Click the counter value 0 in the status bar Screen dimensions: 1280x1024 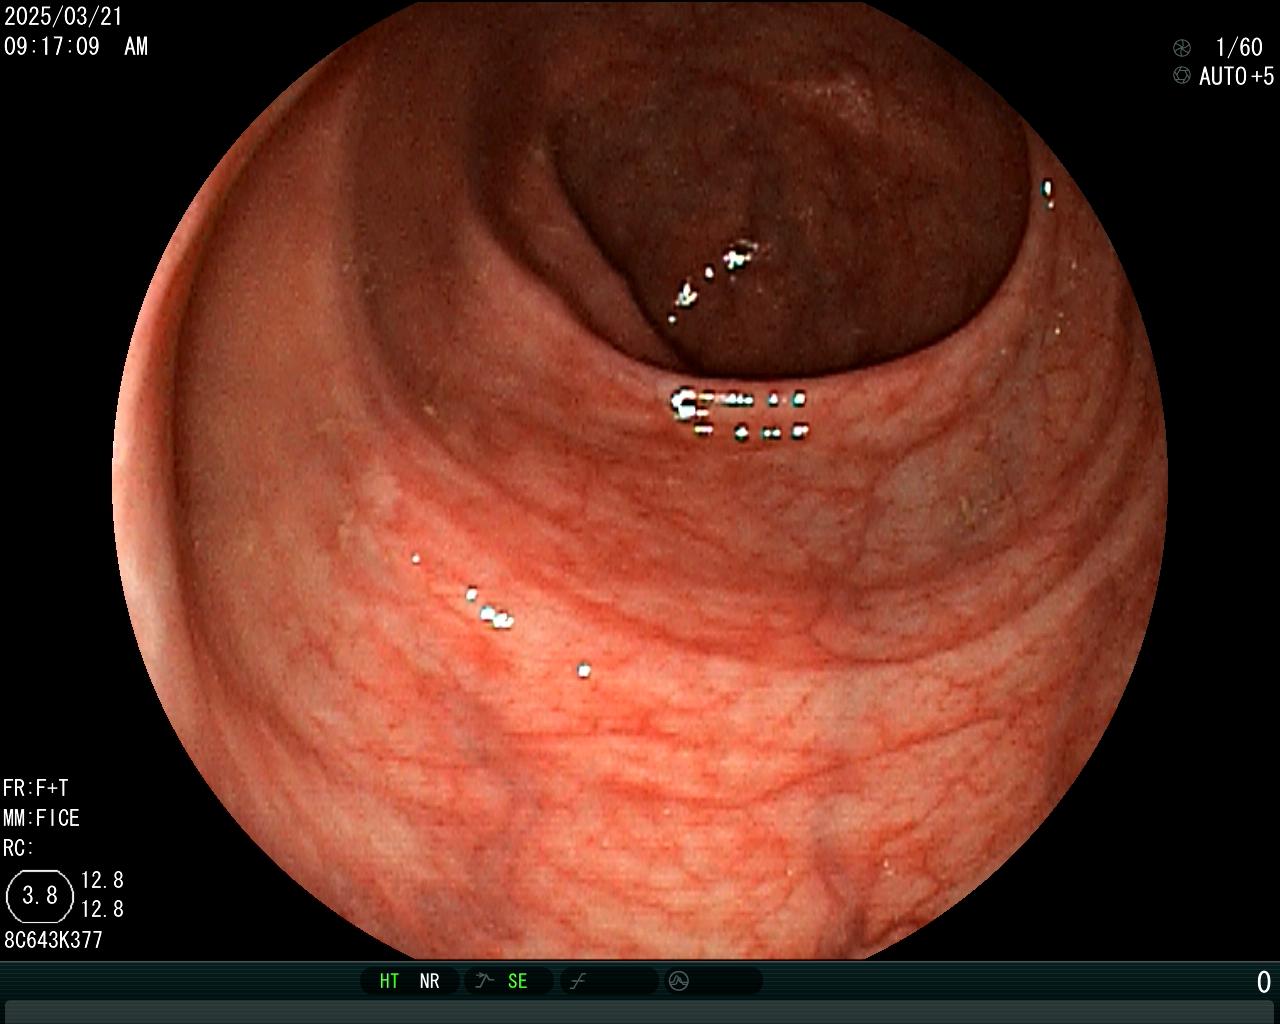tap(1264, 982)
